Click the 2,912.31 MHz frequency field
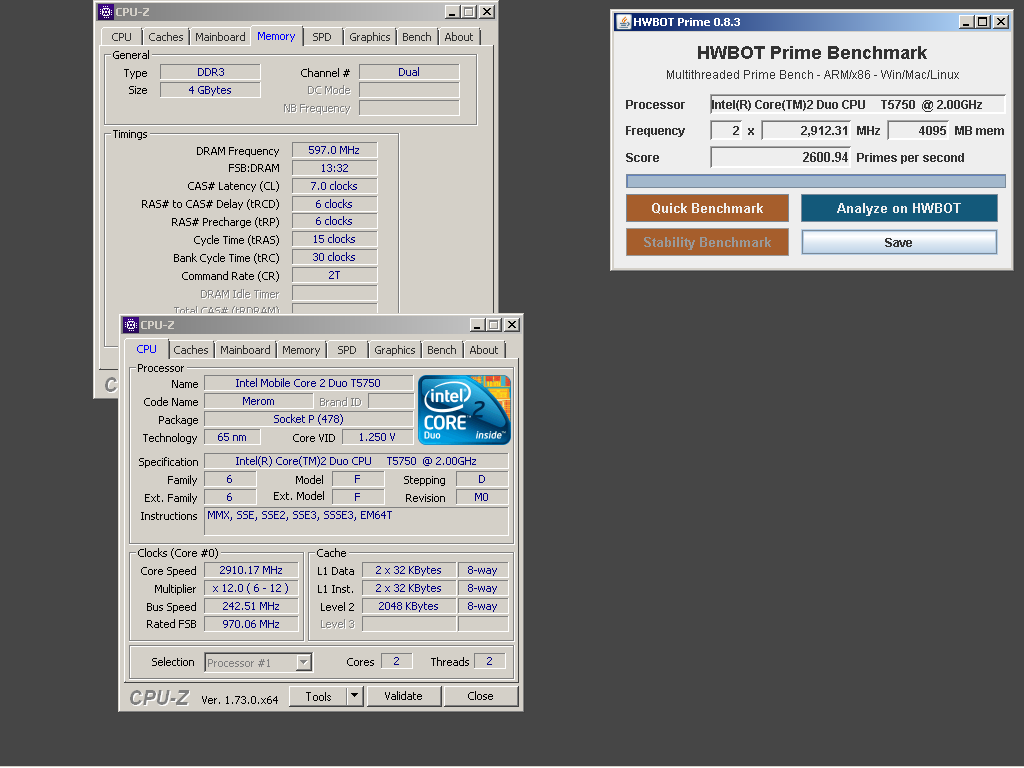1024x768 pixels. click(x=807, y=131)
